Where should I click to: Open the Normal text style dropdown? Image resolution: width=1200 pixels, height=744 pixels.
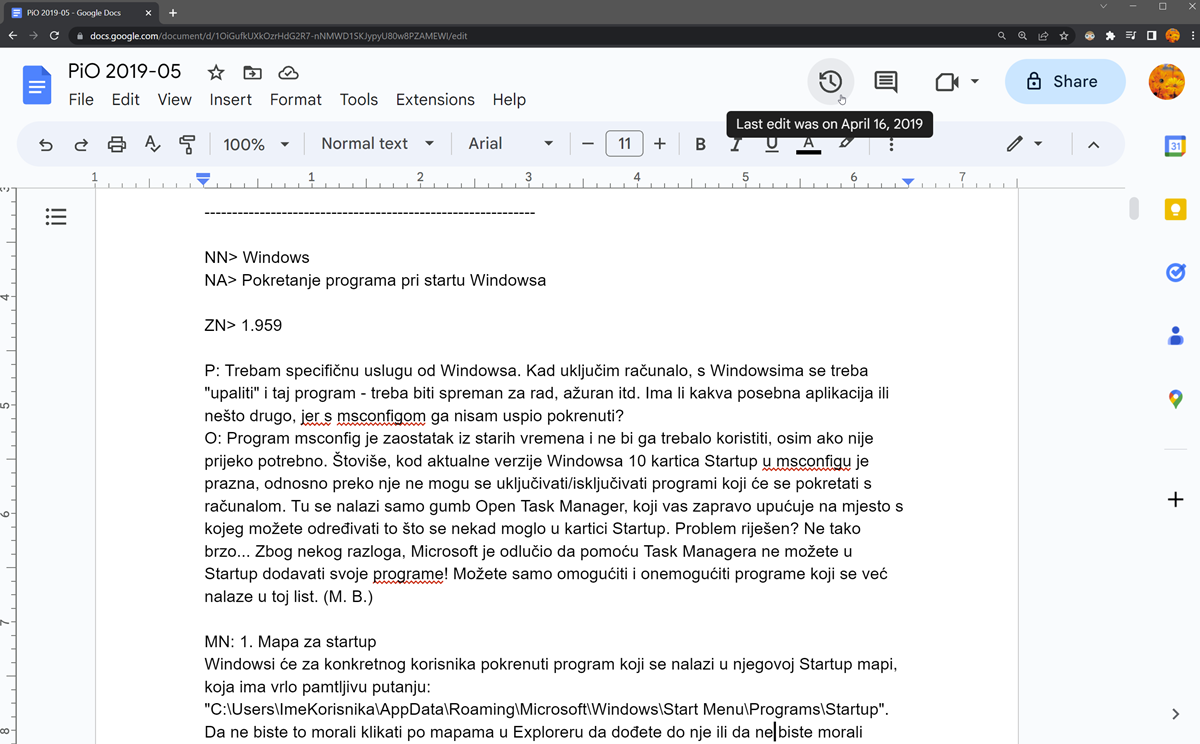(x=377, y=144)
